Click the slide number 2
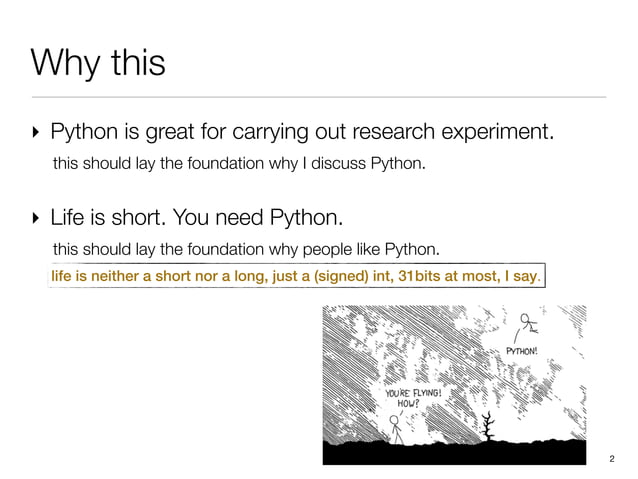 point(612,459)
